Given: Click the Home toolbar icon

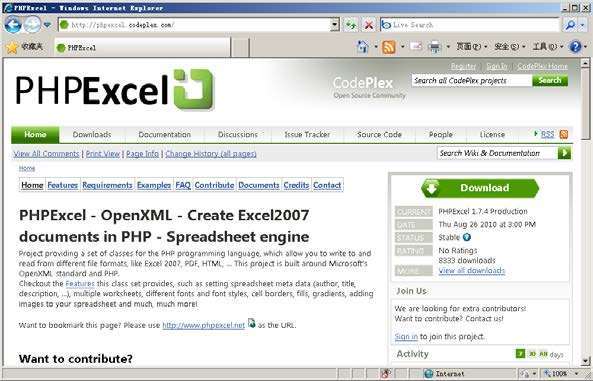Looking at the screenshot, I should 362,47.
